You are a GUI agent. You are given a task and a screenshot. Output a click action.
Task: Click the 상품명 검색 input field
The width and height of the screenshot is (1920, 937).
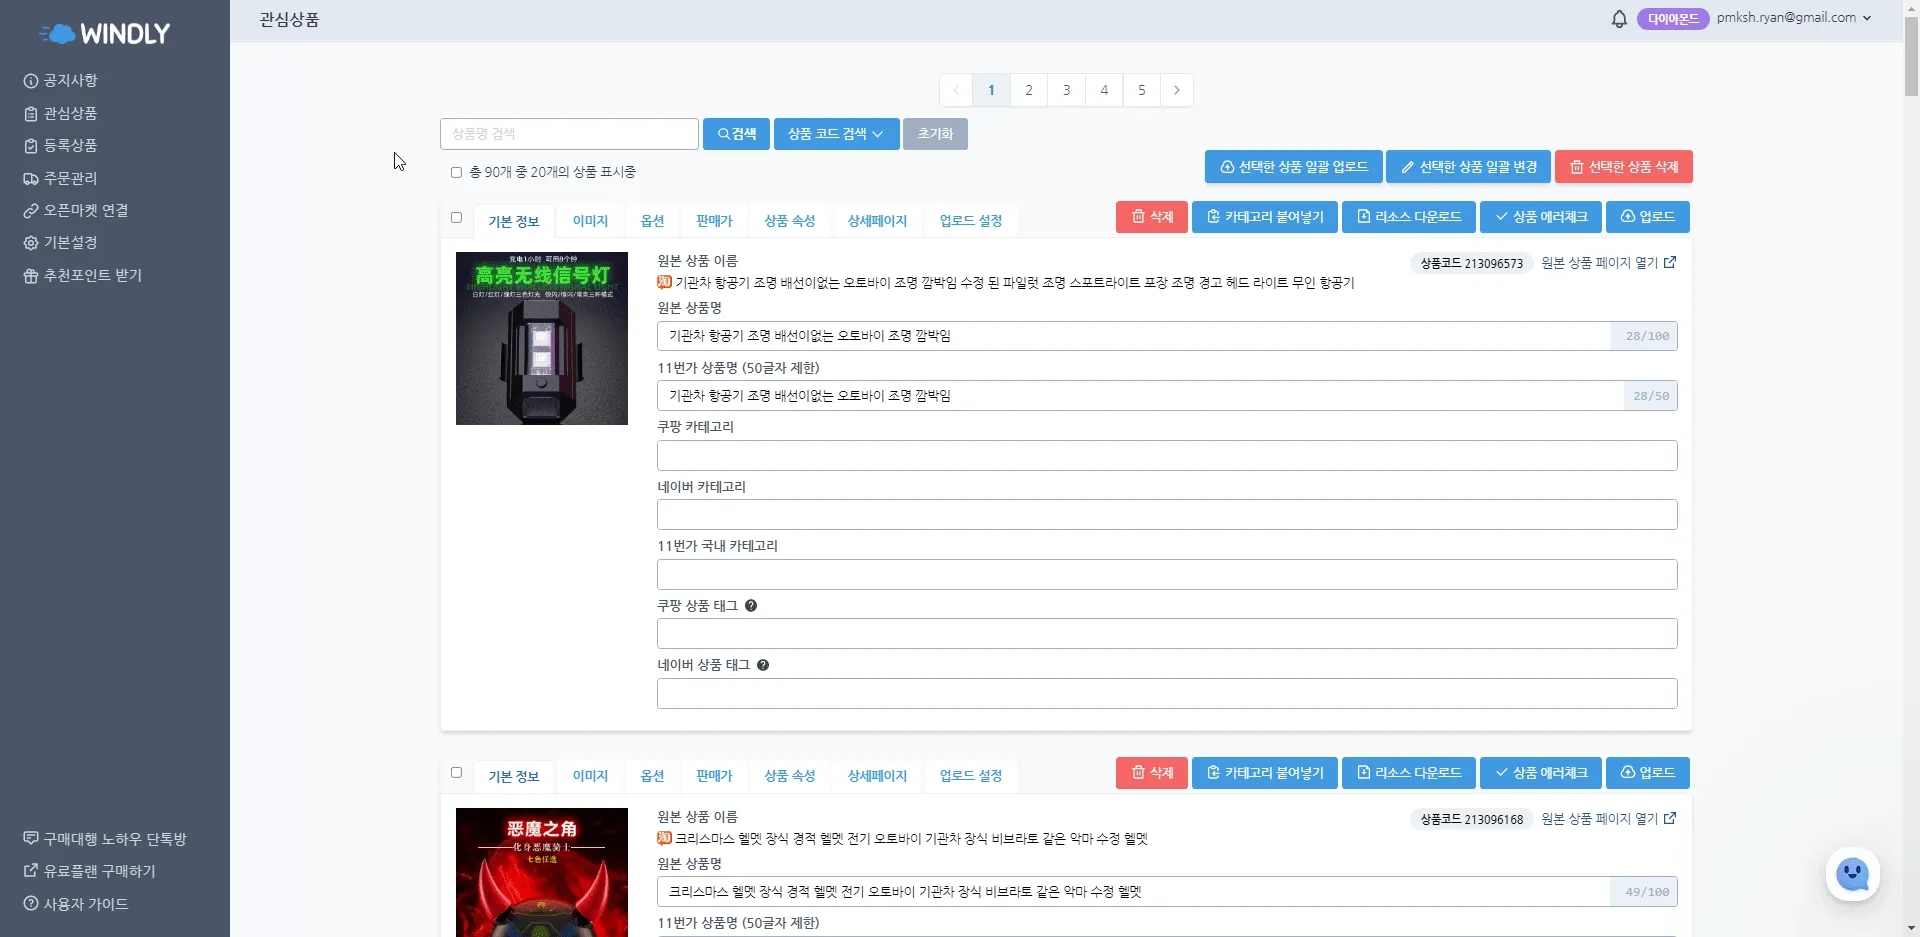[x=569, y=134]
